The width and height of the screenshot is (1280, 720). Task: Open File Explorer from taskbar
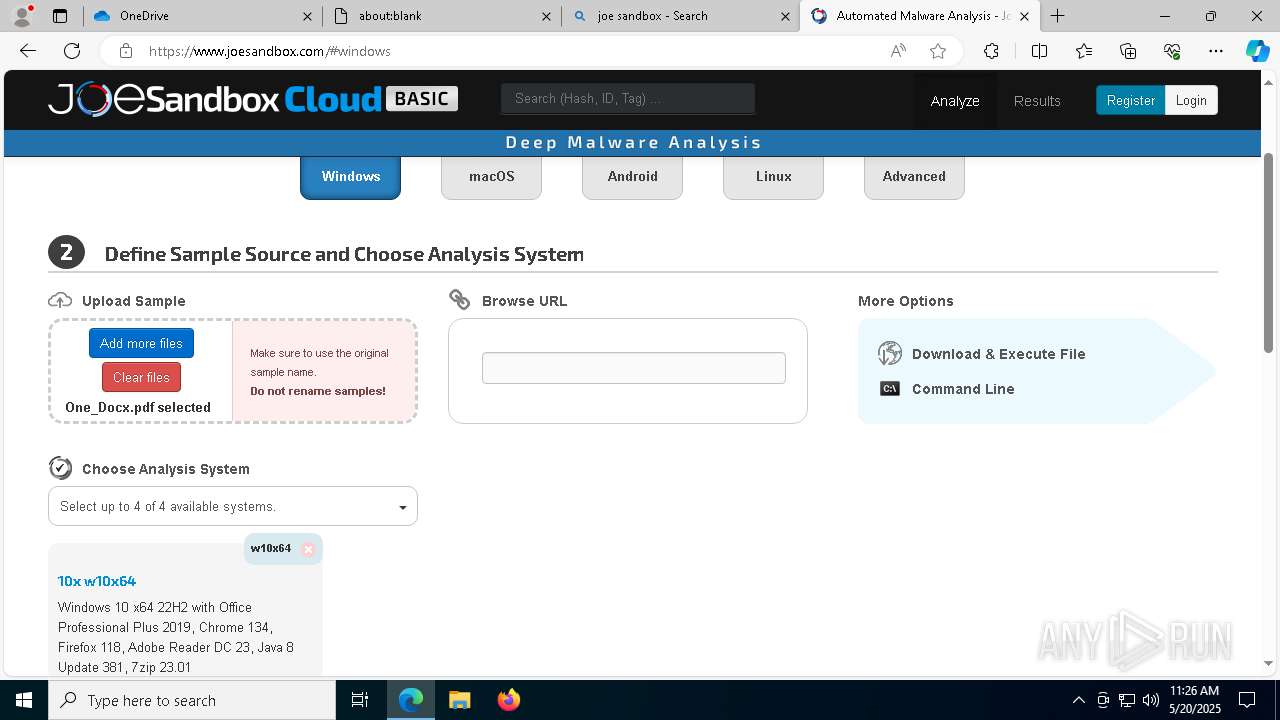tap(459, 700)
